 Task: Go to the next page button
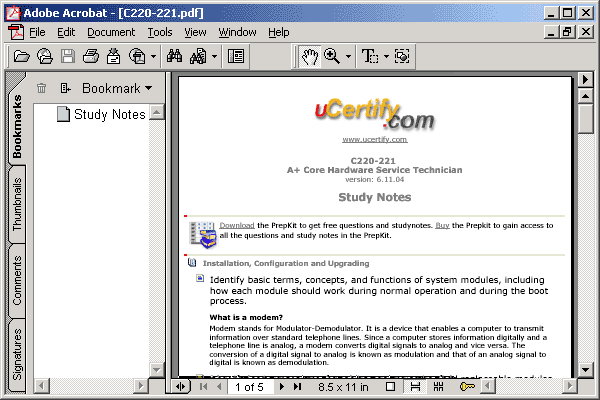pyautogui.click(x=282, y=387)
